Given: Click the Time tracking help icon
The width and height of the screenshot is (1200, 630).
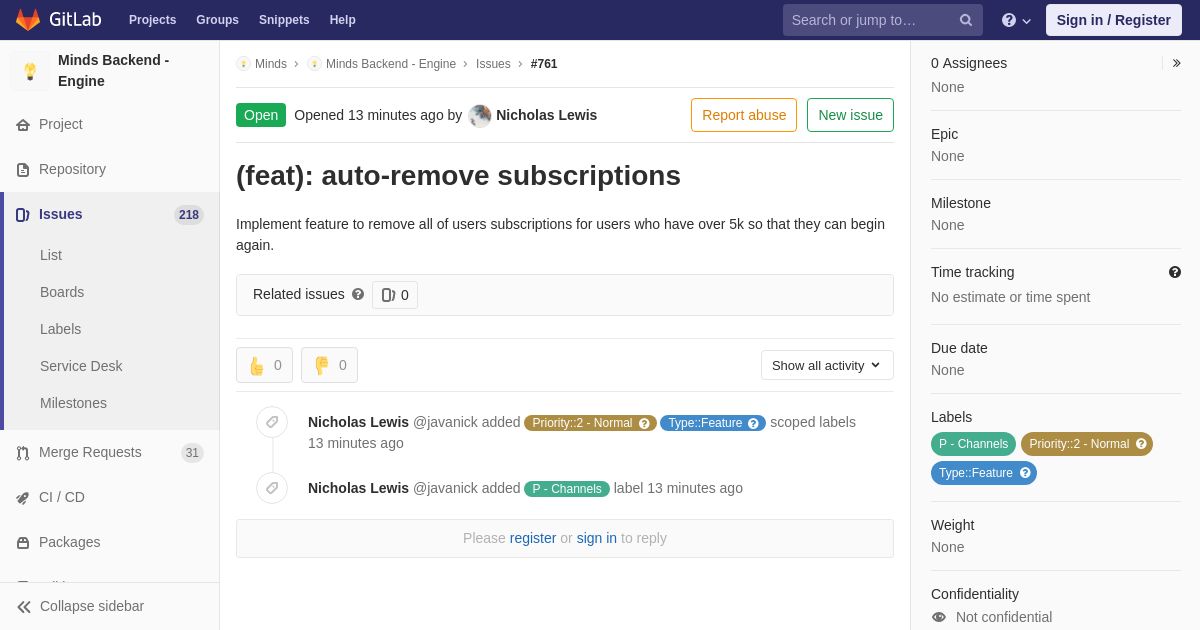Looking at the screenshot, I should (x=1174, y=272).
